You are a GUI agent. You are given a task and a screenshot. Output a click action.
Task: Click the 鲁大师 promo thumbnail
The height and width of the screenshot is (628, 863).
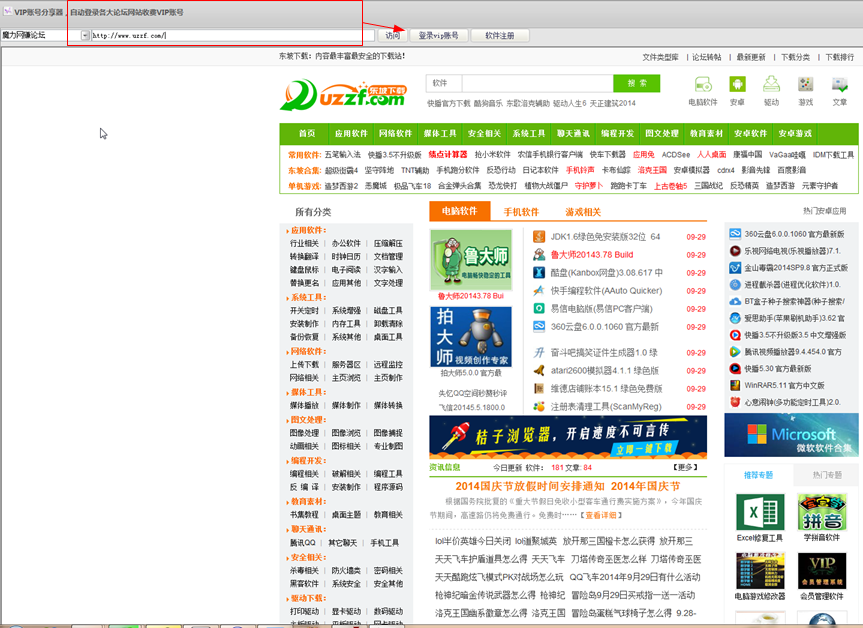click(471, 260)
